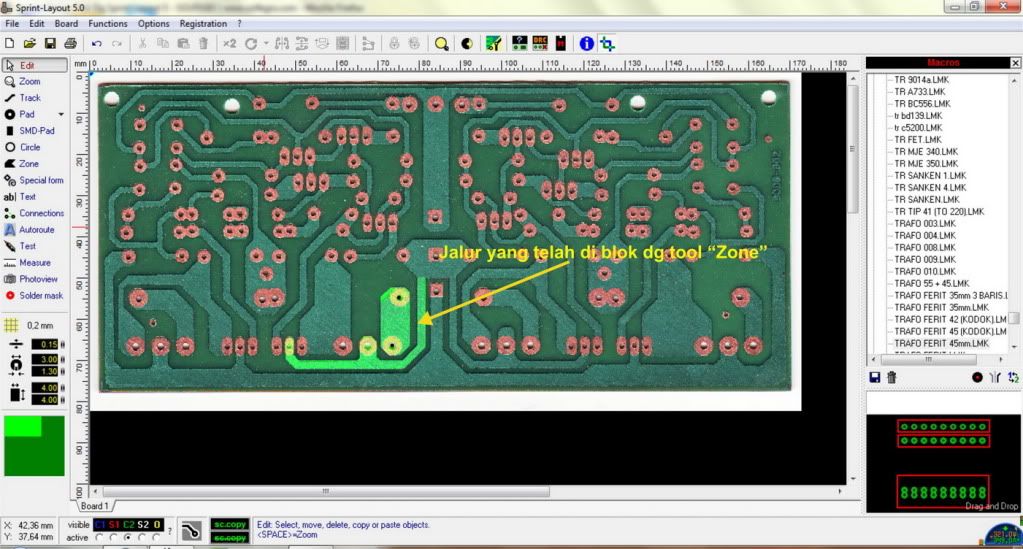Select the Special form tool
Image resolution: width=1023 pixels, height=549 pixels.
(34, 180)
